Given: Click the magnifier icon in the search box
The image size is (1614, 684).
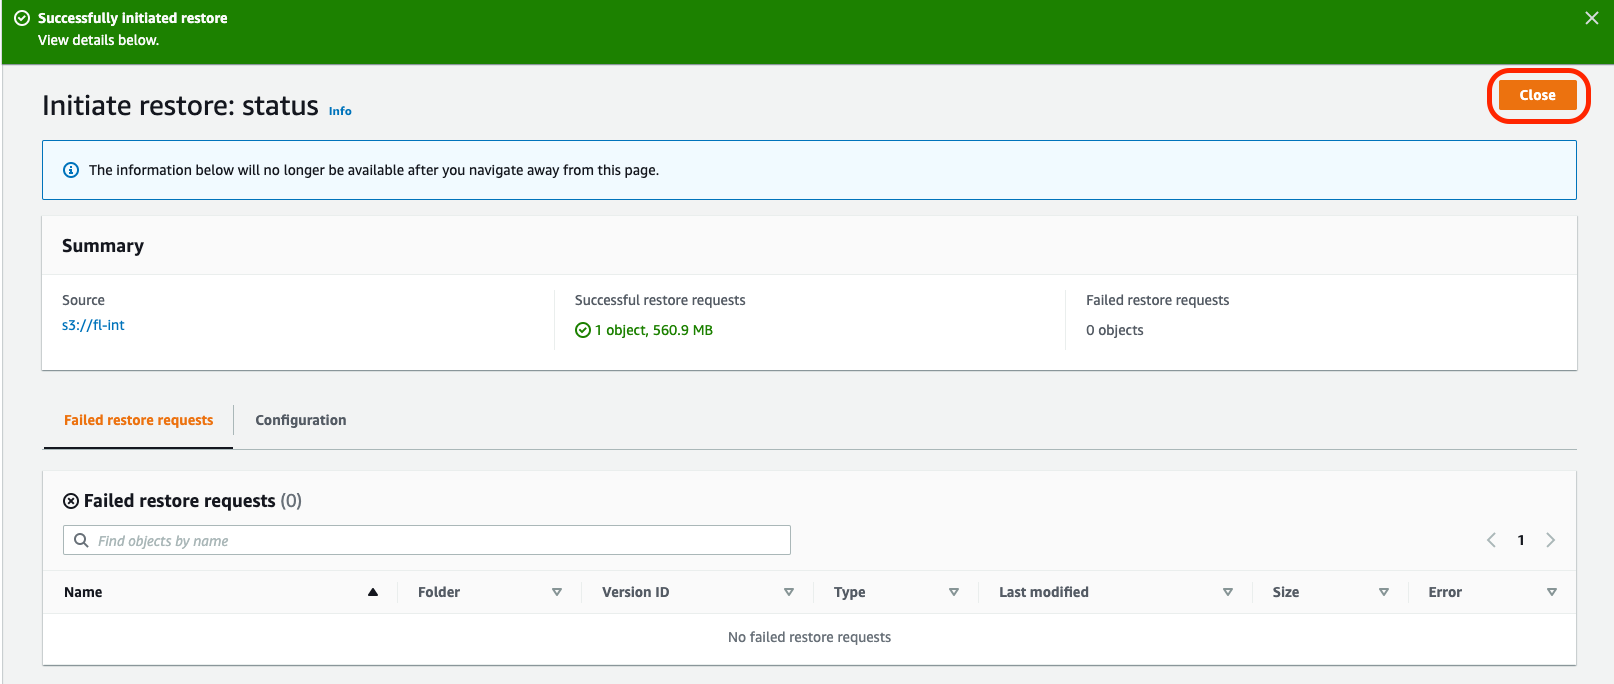Looking at the screenshot, I should click(x=82, y=541).
